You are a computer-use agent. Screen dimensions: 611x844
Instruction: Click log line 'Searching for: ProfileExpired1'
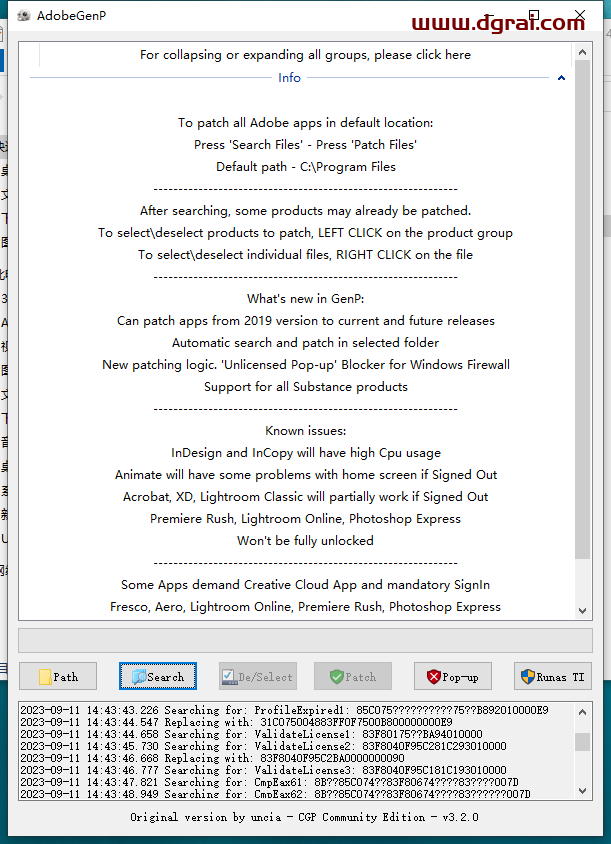coord(284,710)
